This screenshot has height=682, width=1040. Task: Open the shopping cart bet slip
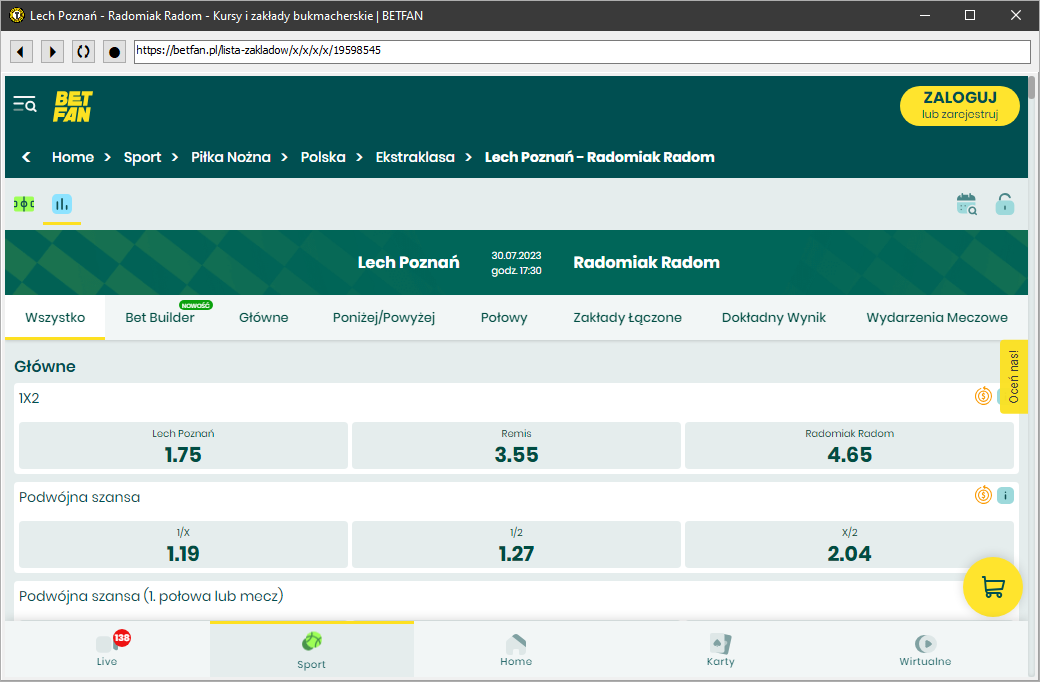992,587
